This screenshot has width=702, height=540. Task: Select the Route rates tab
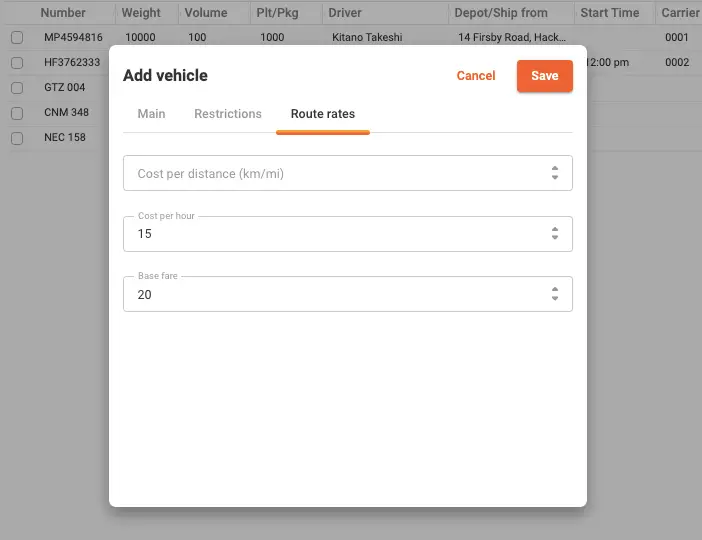coord(322,114)
